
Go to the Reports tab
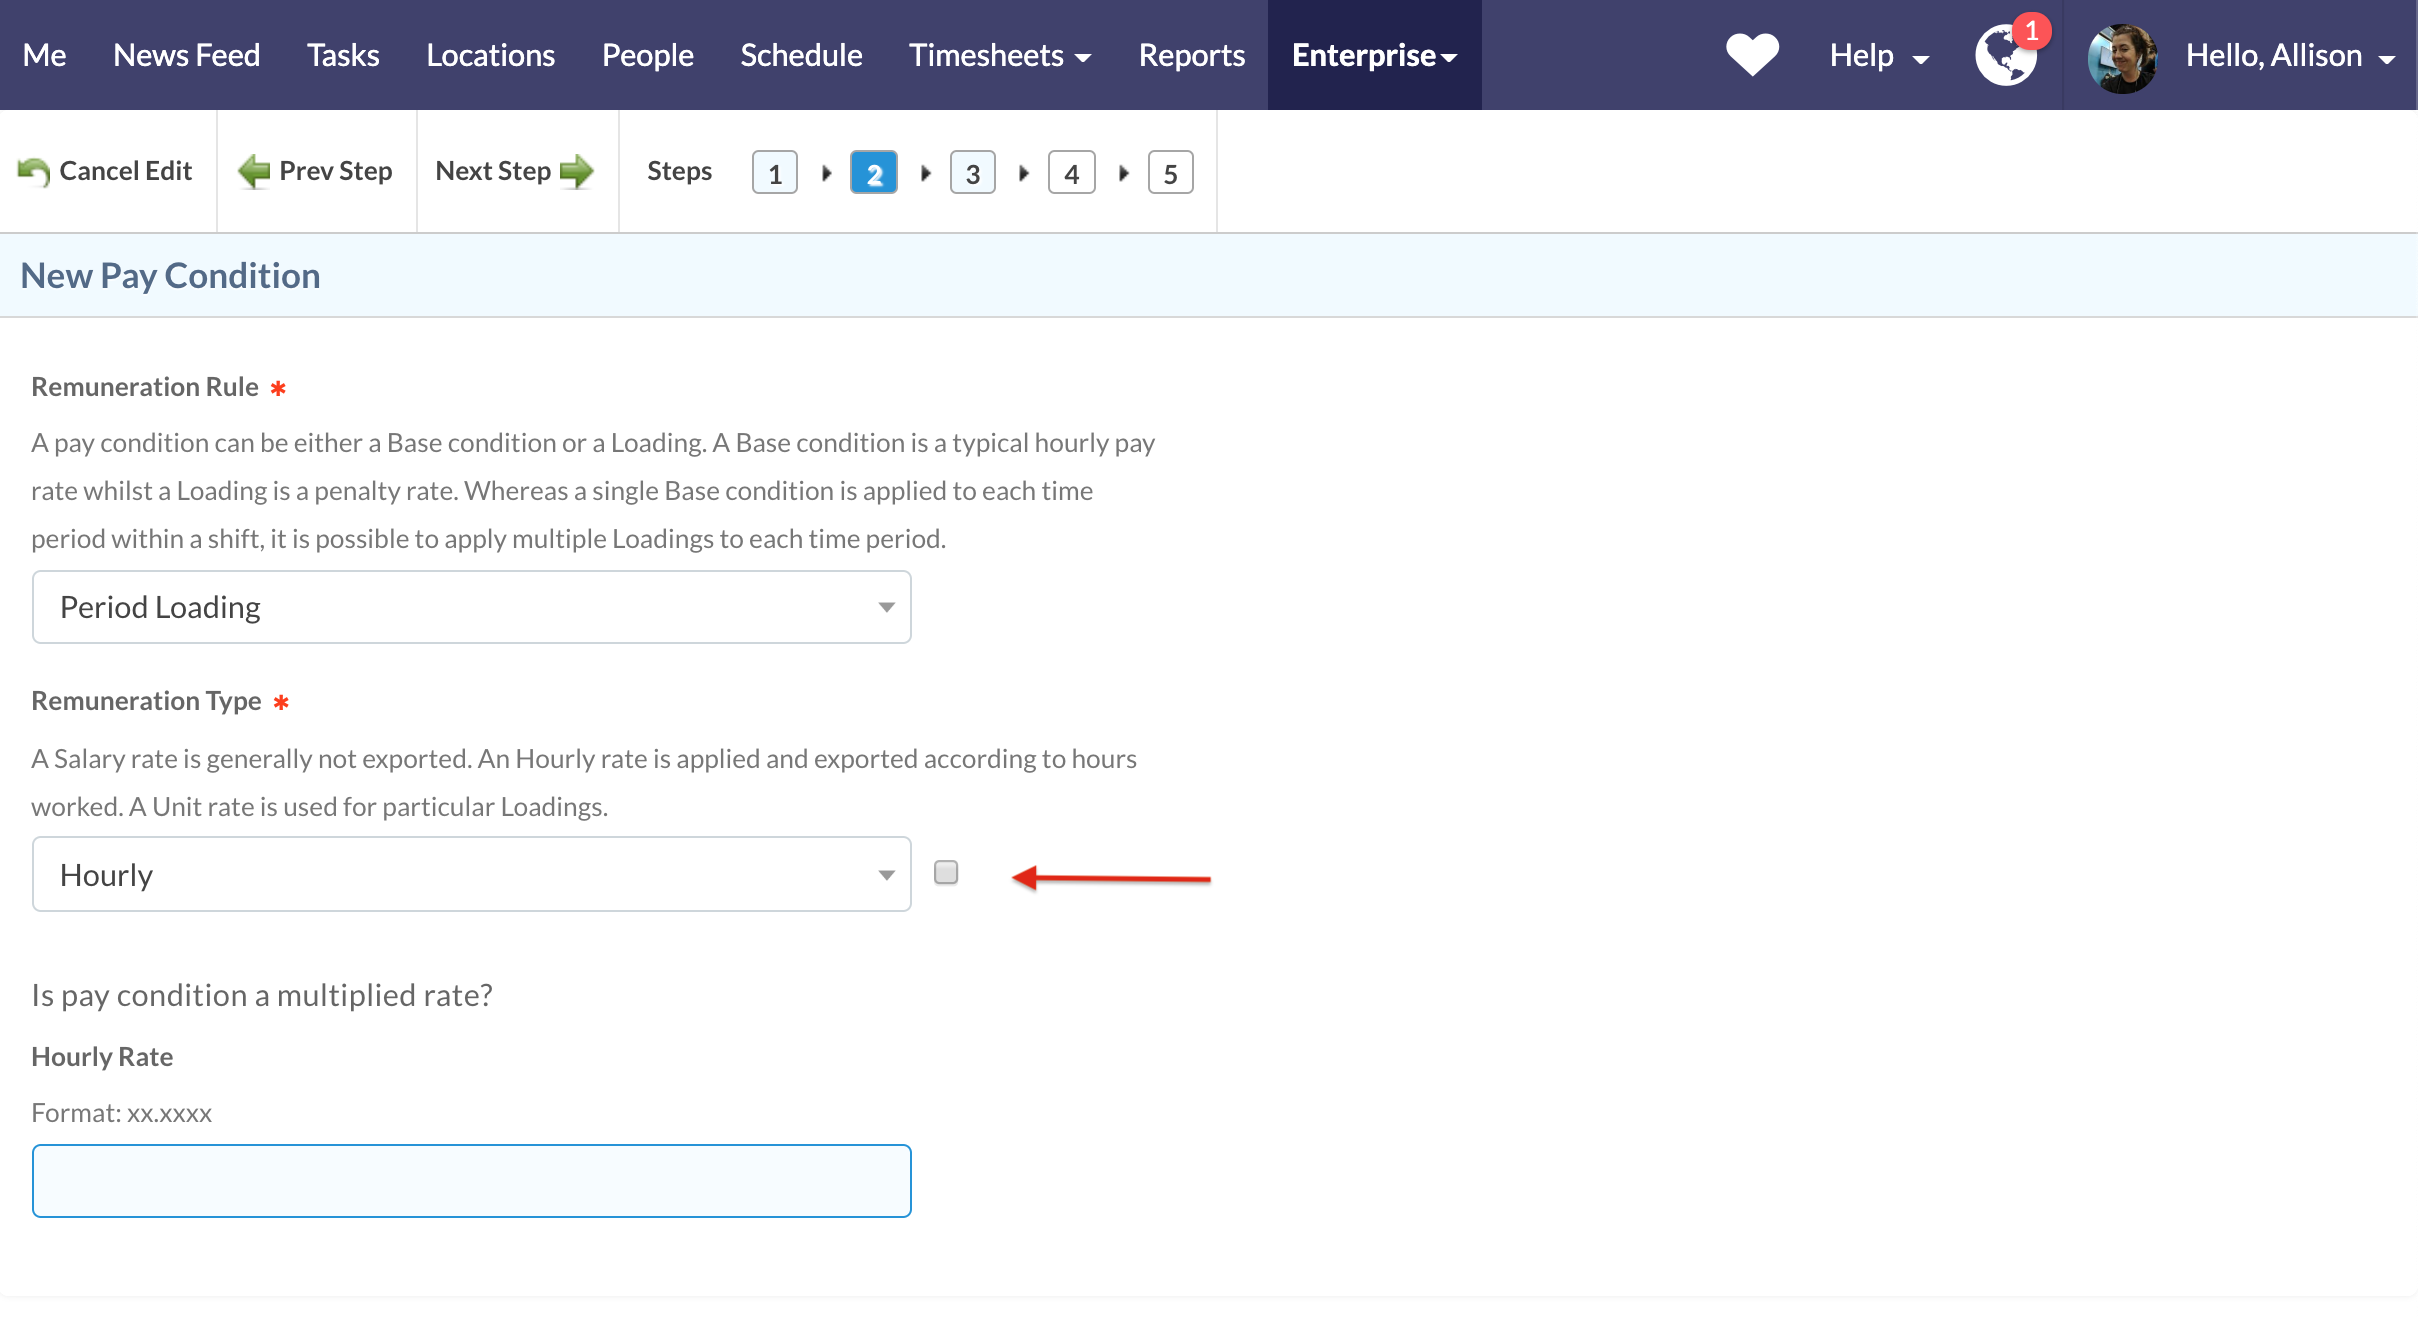(x=1191, y=55)
